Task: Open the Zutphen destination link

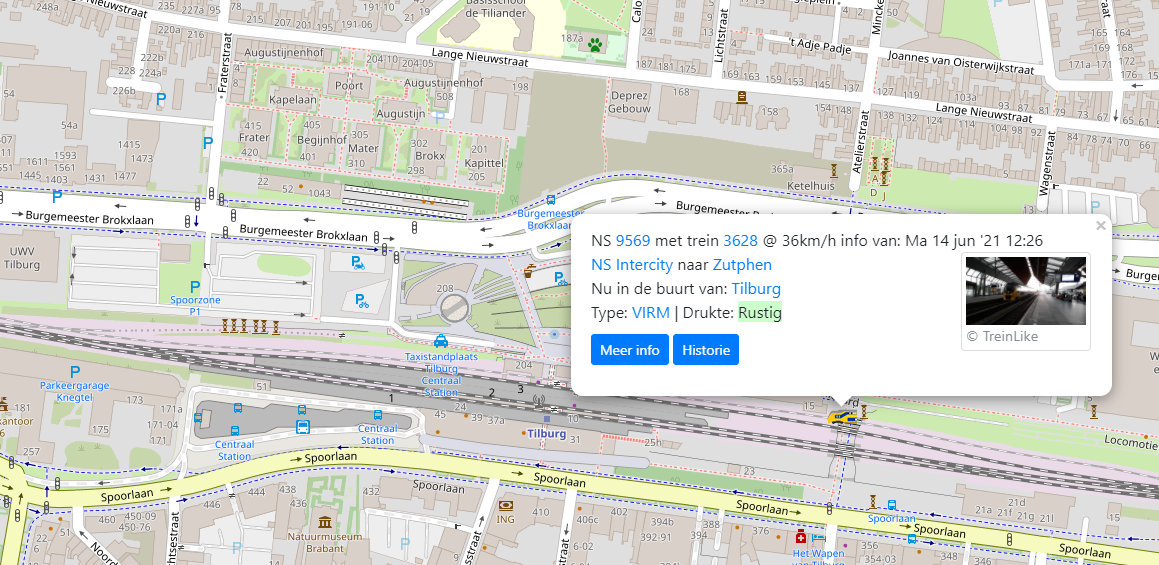Action: pyautogui.click(x=742, y=265)
